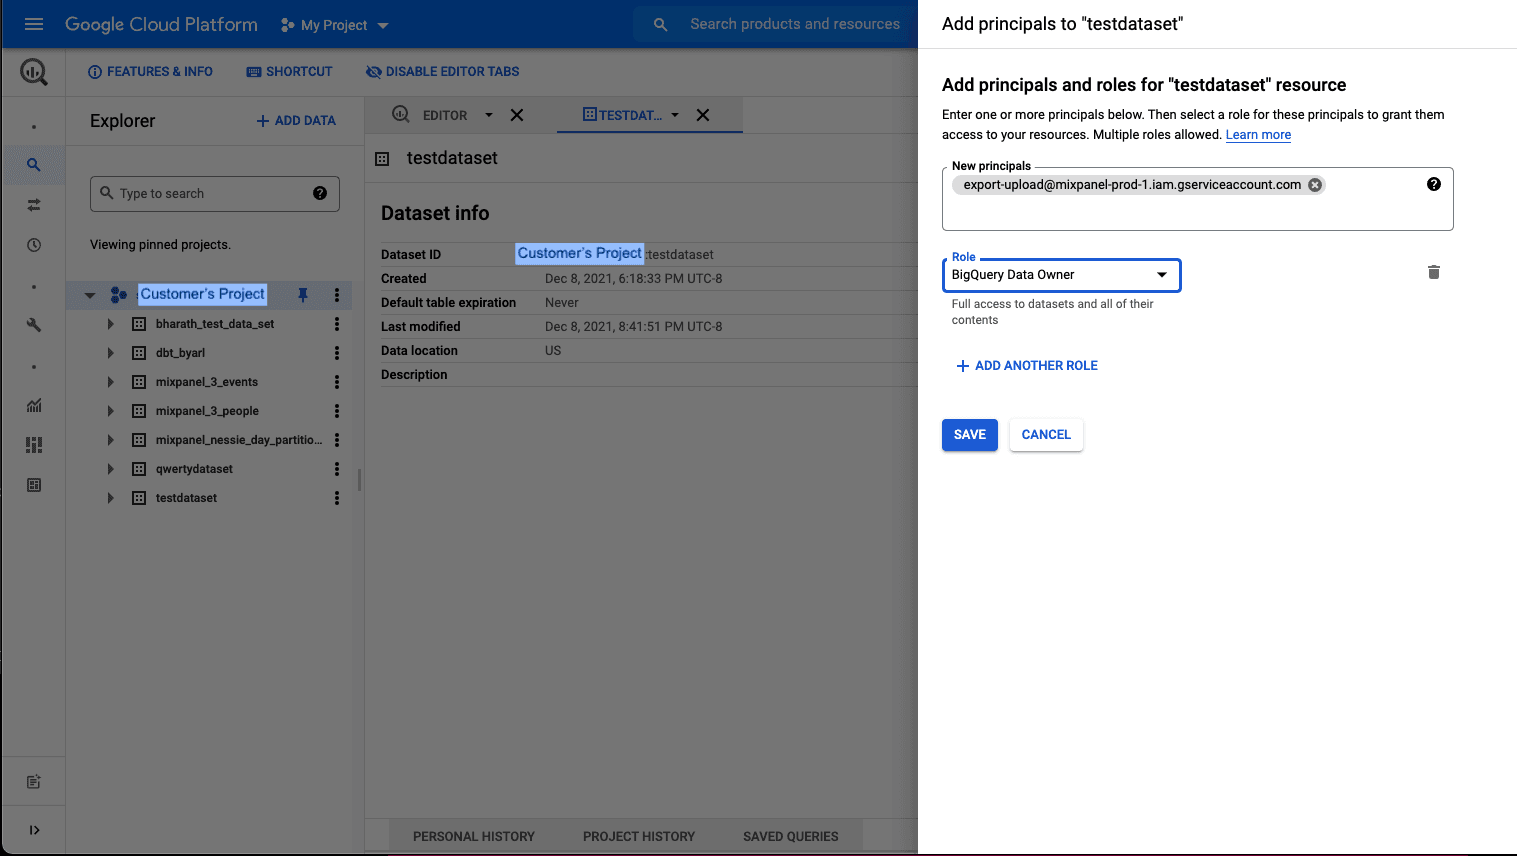This screenshot has width=1517, height=856.
Task: Open the BigQuery Data Owner role dropdown
Action: click(1160, 274)
